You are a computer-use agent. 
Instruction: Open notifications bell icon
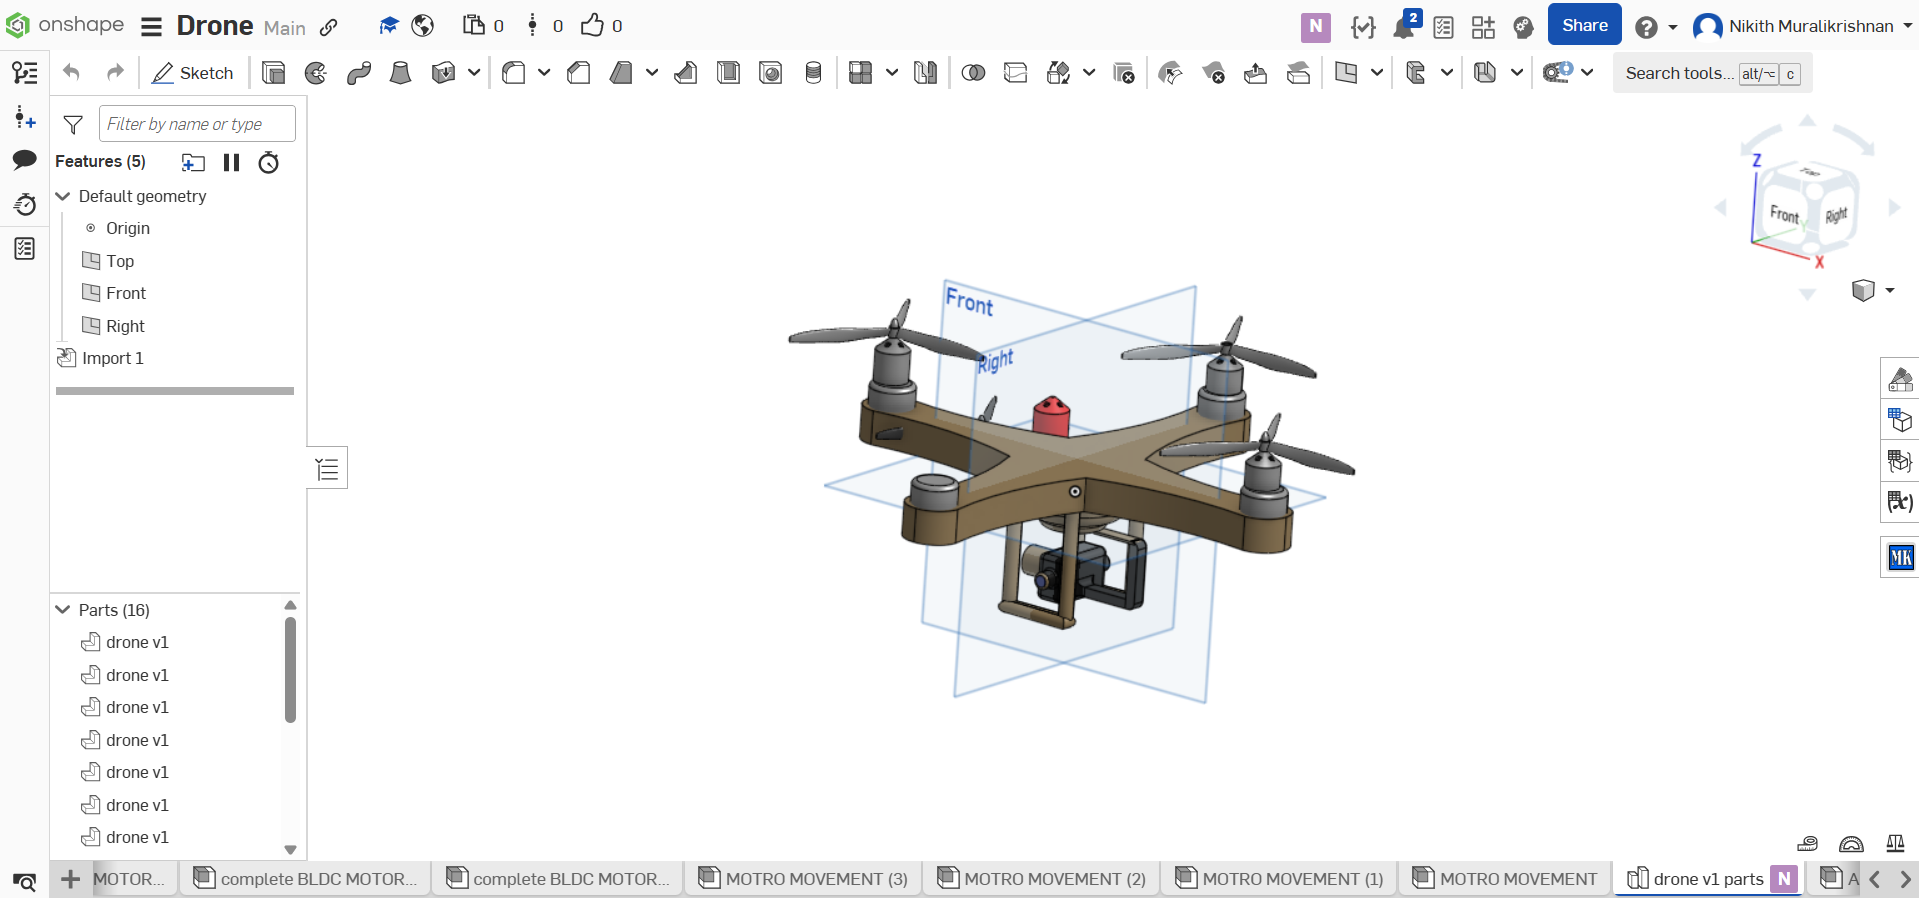[x=1404, y=27]
